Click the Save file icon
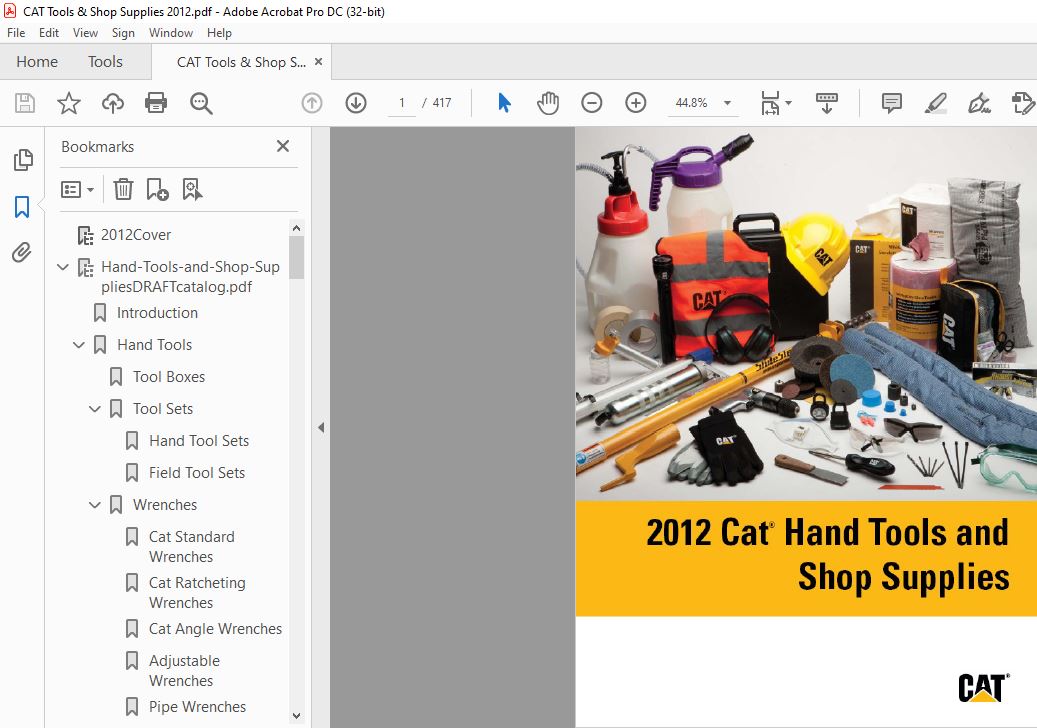 pos(24,103)
